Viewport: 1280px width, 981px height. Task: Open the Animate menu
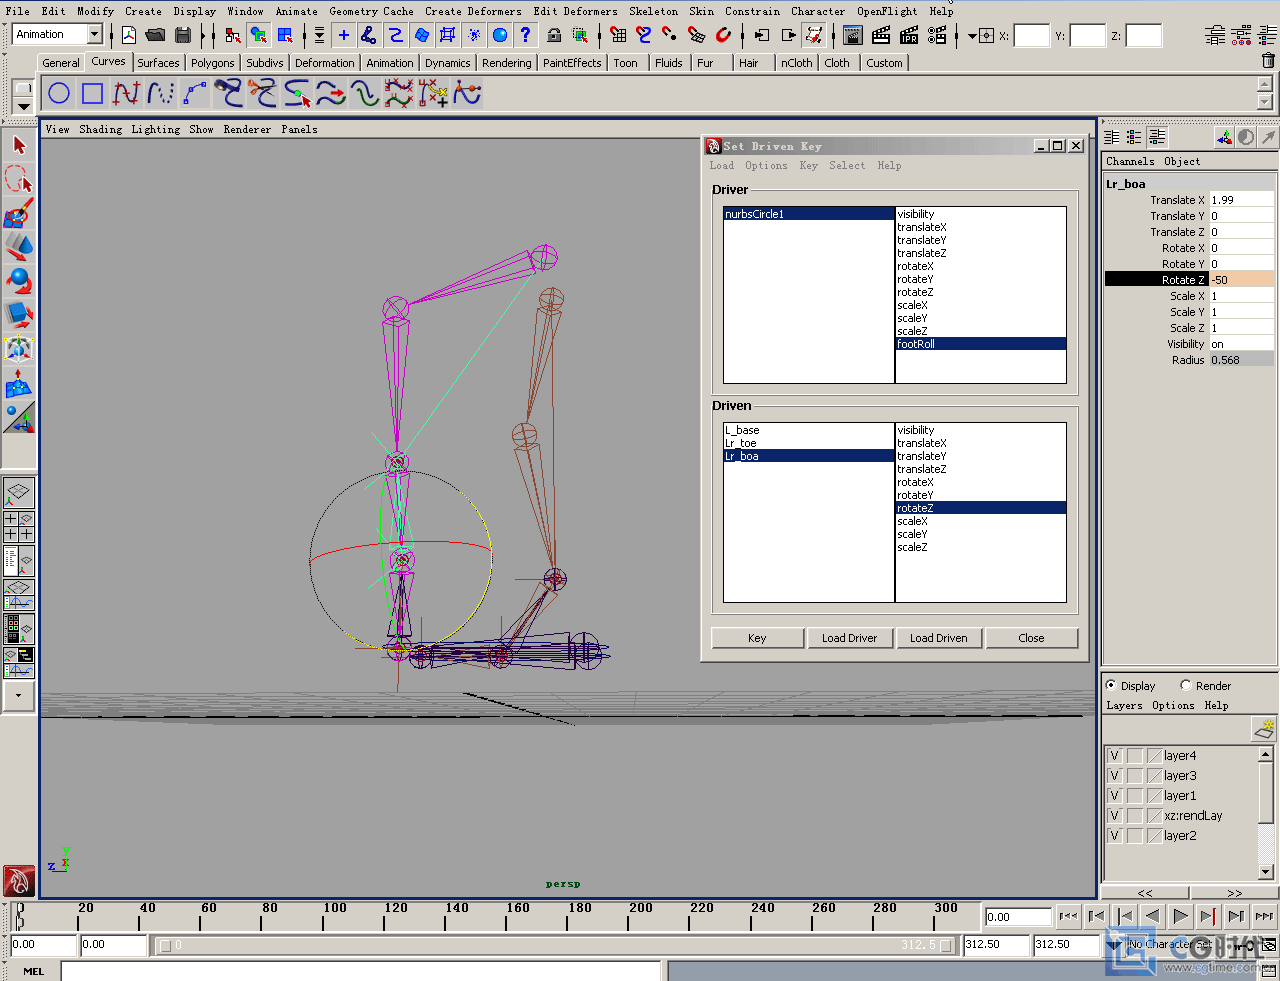[x=297, y=11]
